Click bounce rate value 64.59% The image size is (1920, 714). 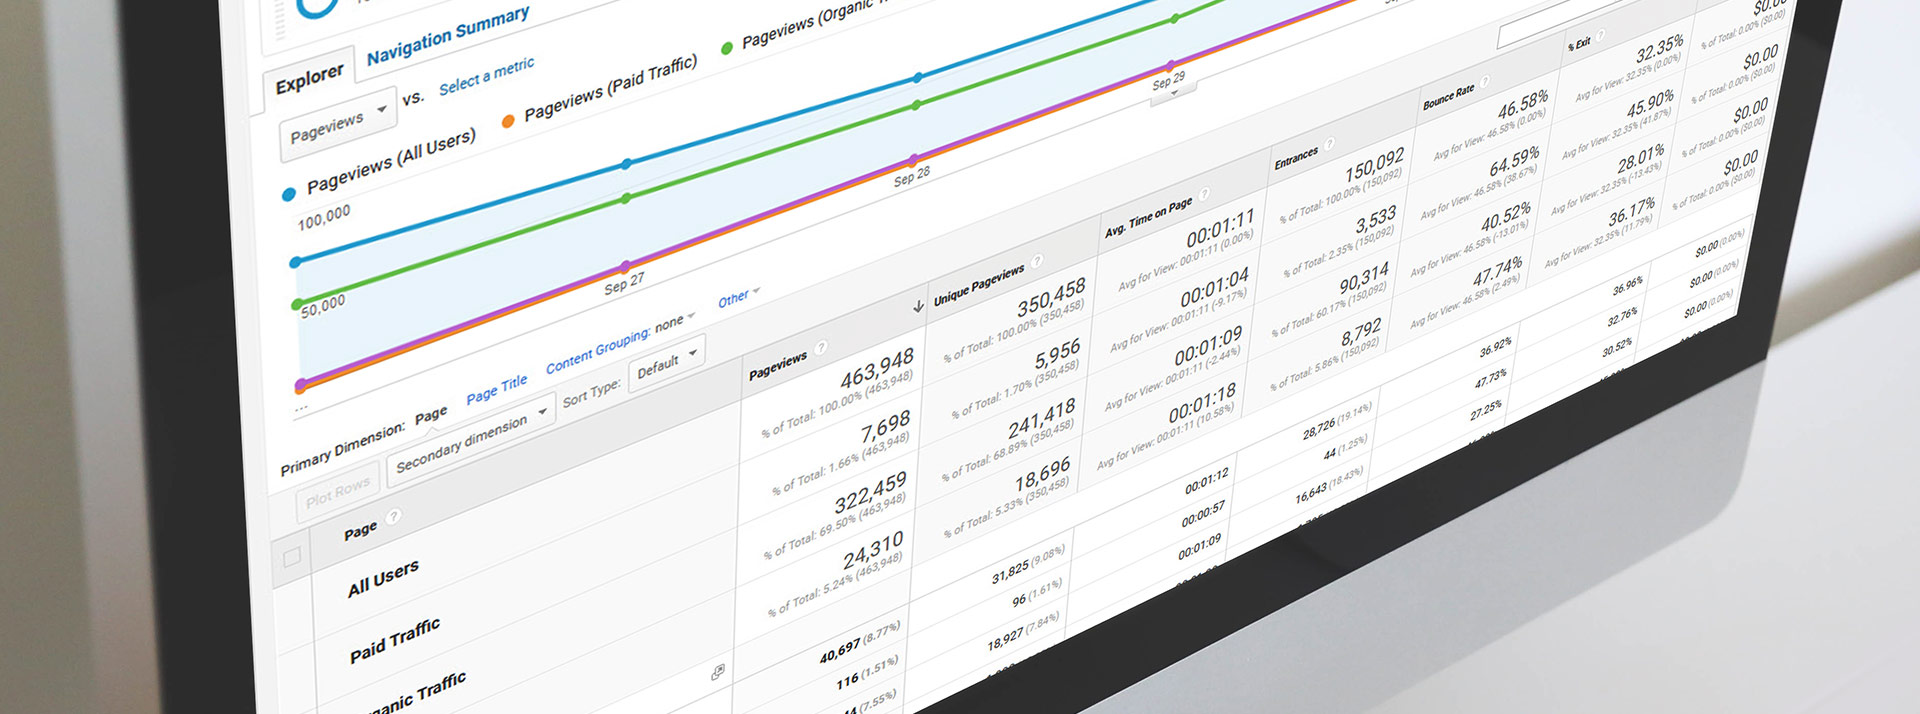[1514, 162]
